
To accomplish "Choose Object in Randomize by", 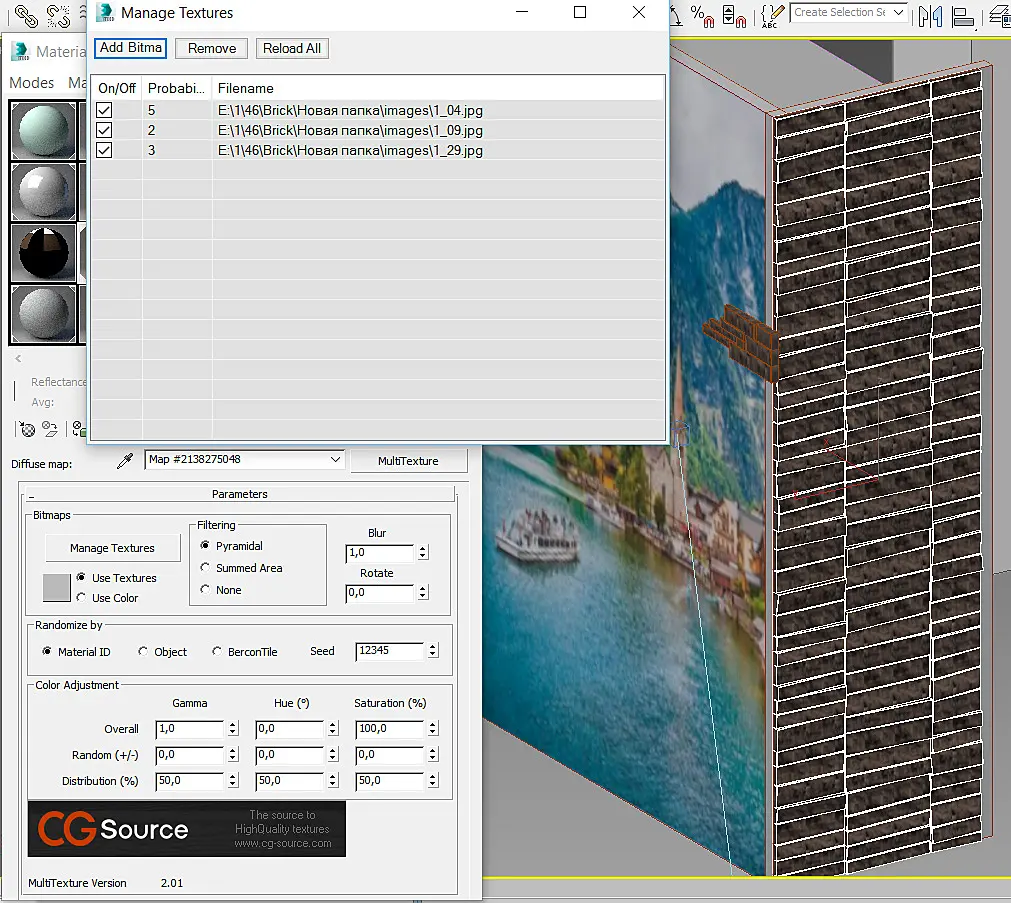I will (x=142, y=651).
